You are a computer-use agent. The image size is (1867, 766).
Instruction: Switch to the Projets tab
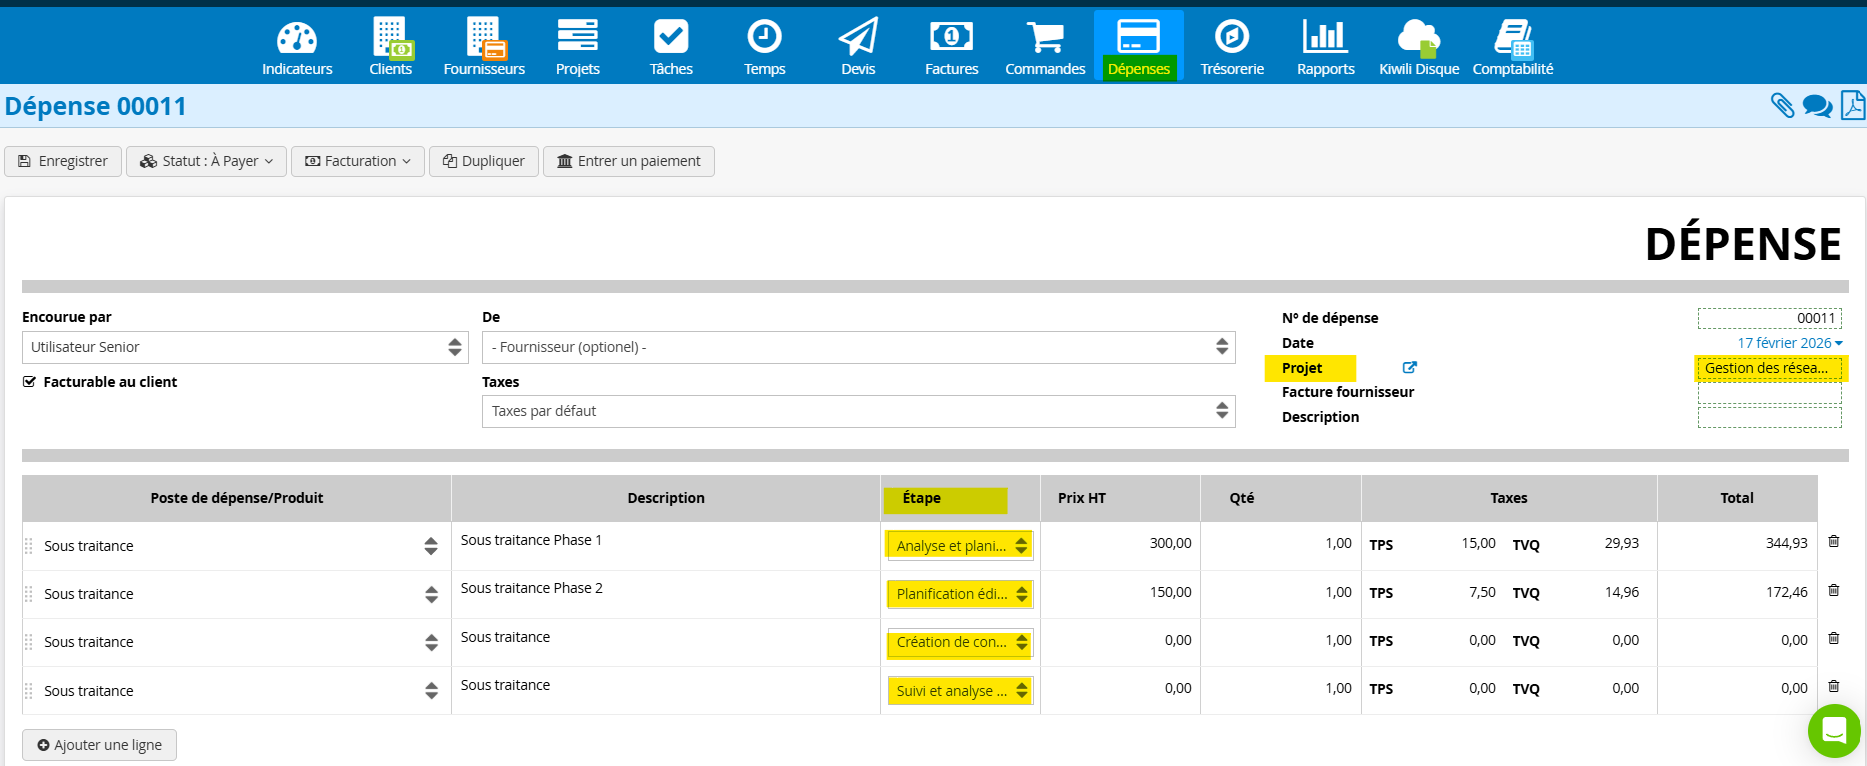578,47
